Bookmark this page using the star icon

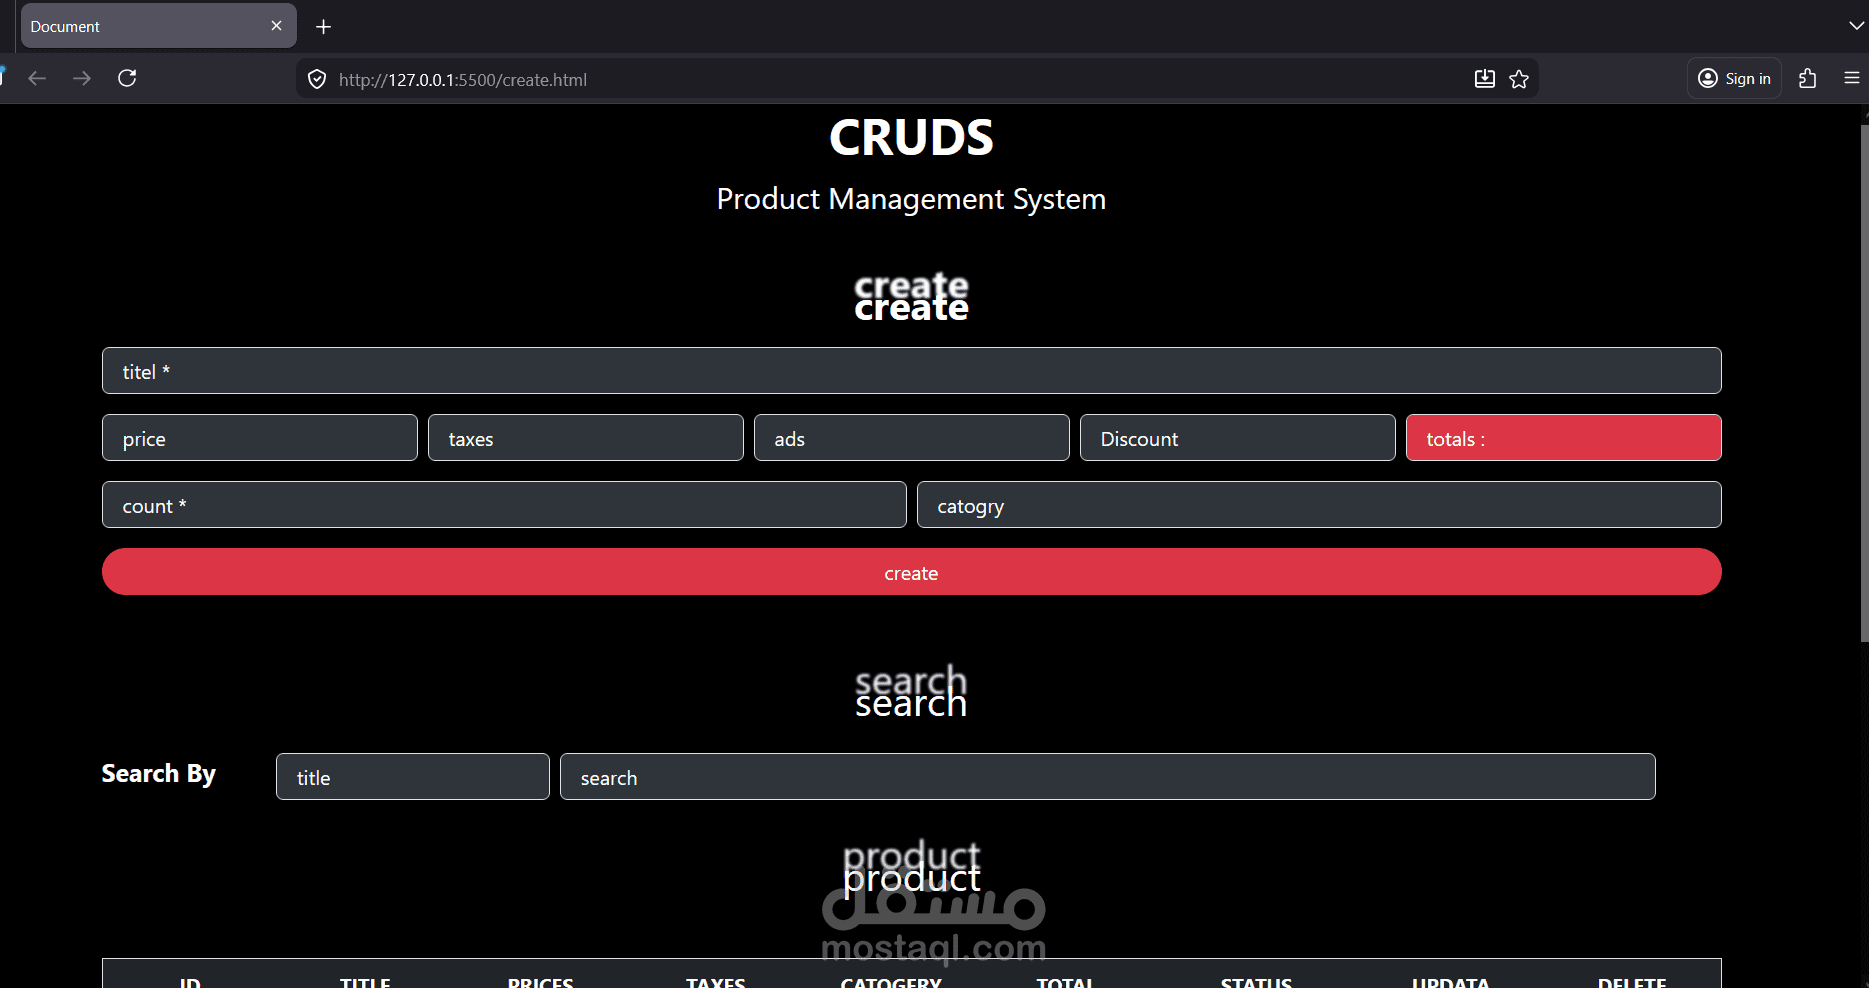tap(1519, 78)
